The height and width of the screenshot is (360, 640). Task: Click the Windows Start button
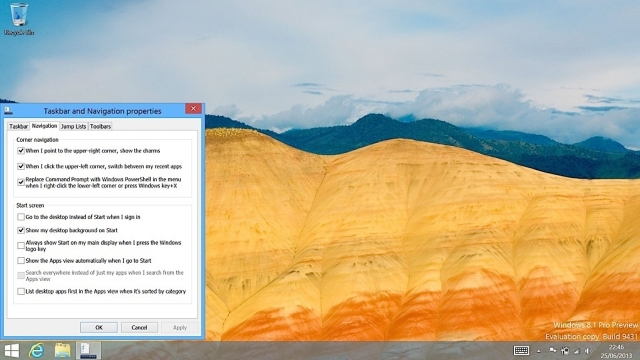(11, 351)
